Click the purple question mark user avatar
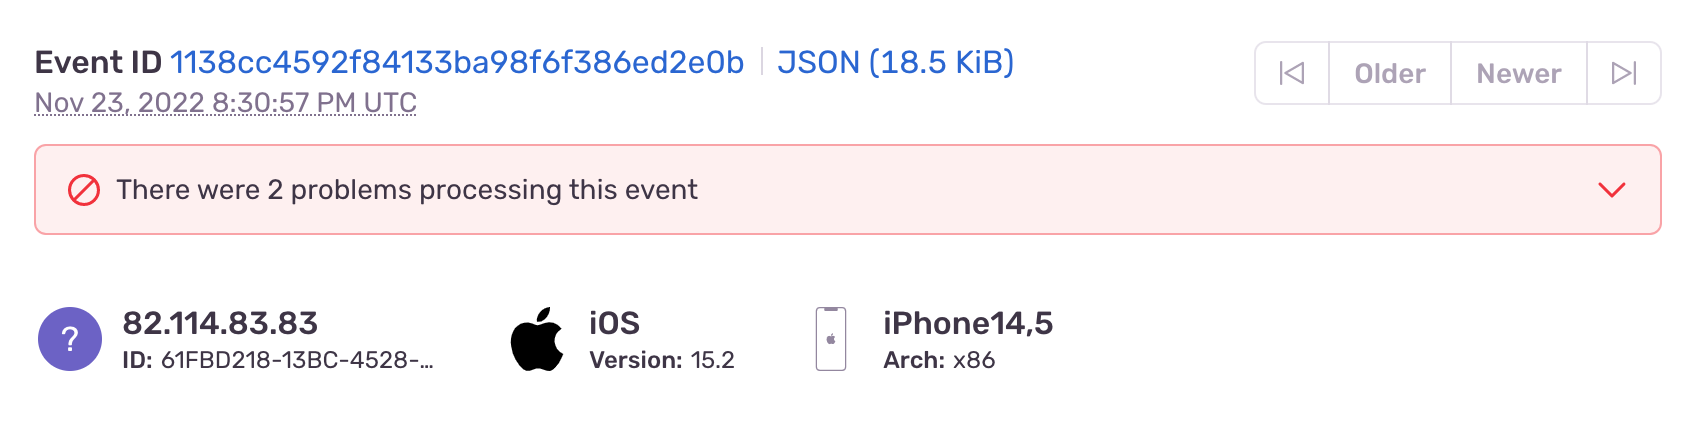The width and height of the screenshot is (1690, 446). tap(70, 339)
